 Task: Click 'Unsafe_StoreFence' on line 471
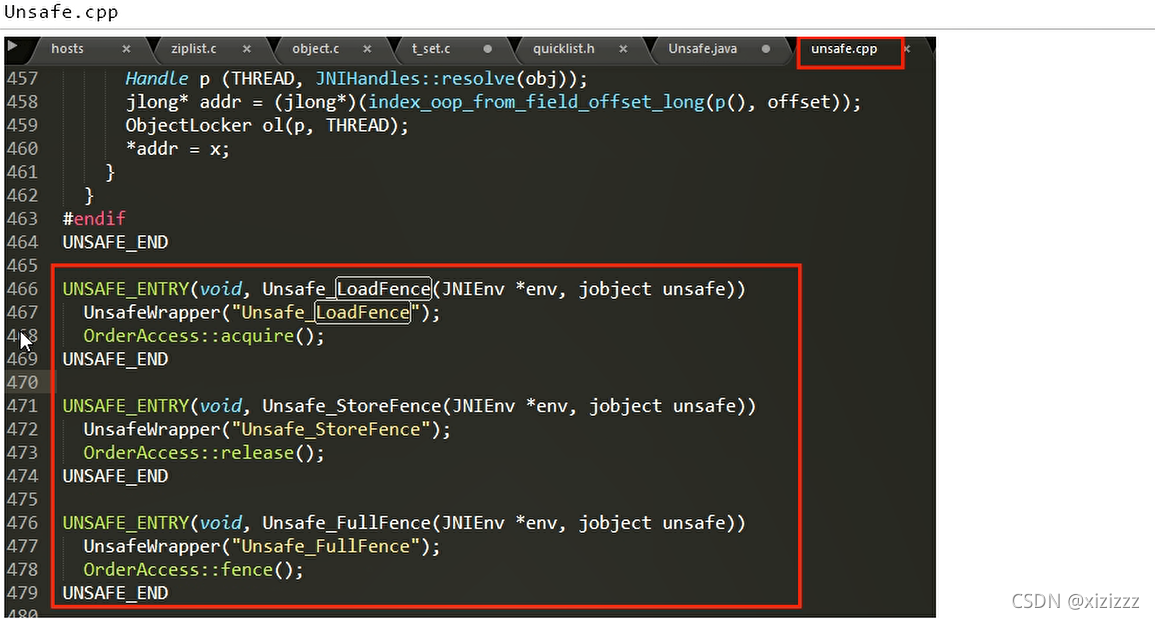(x=352, y=406)
